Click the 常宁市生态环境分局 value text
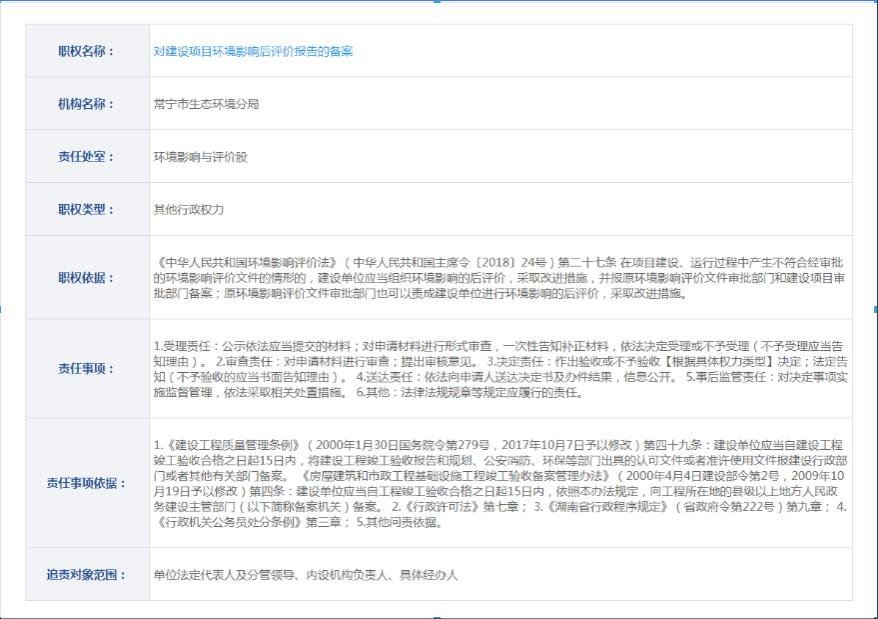Screen dimensions: 878x619 click(x=207, y=104)
